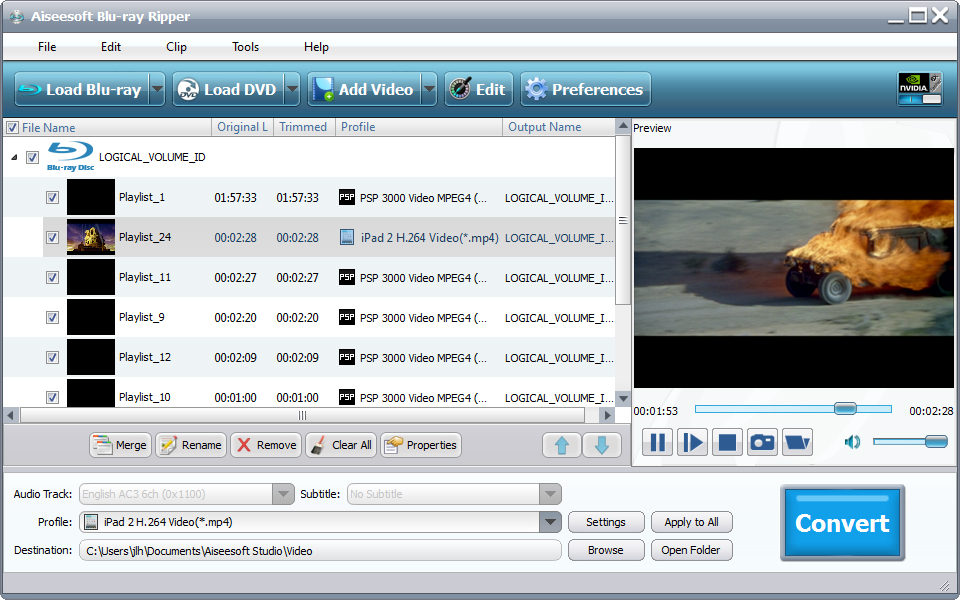Click the Output Name column header
960x600 pixels.
pyautogui.click(x=558, y=127)
